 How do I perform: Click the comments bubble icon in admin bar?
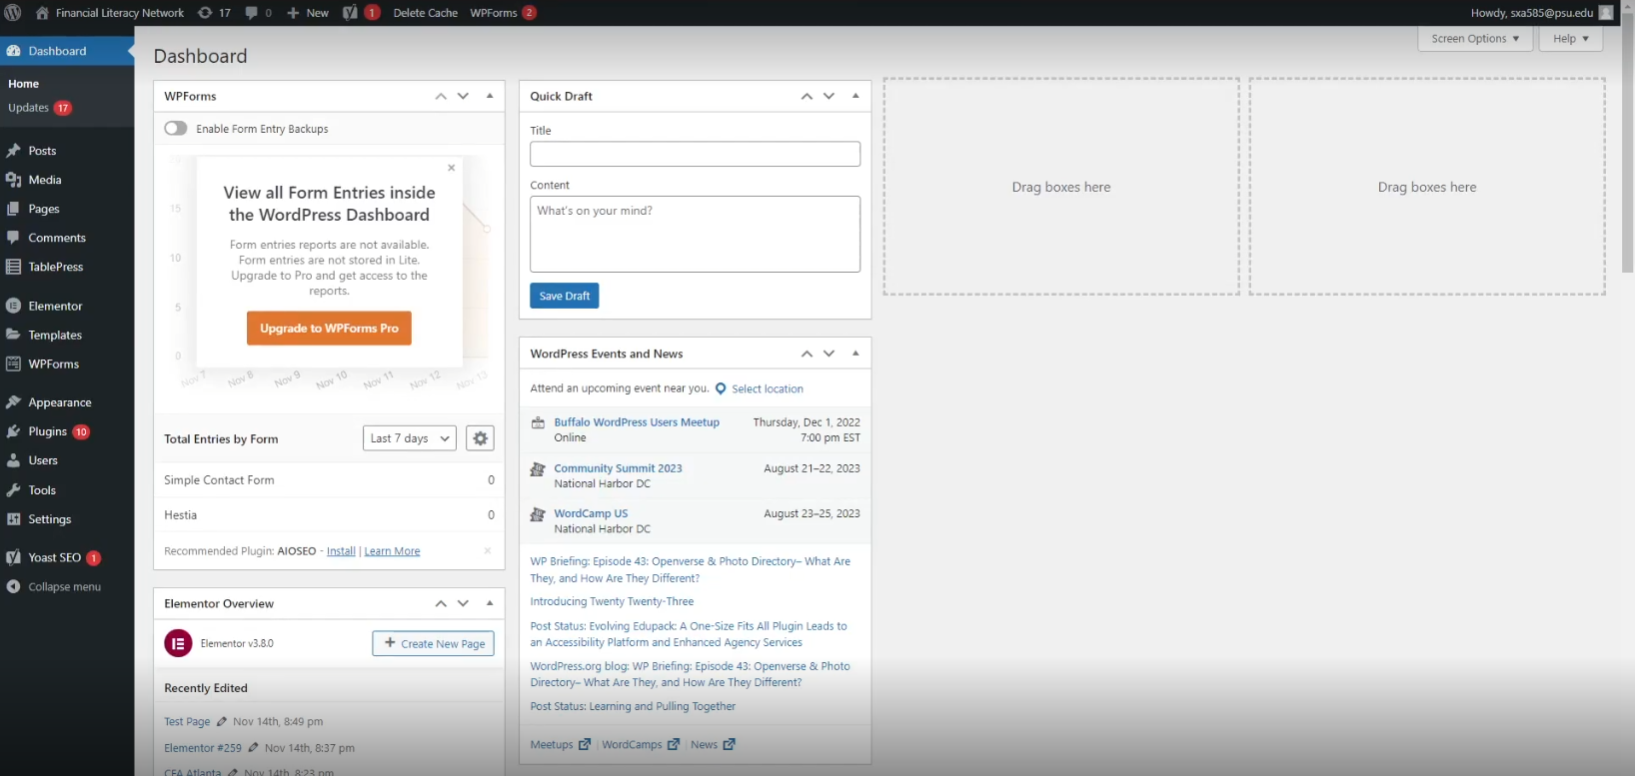click(x=252, y=13)
